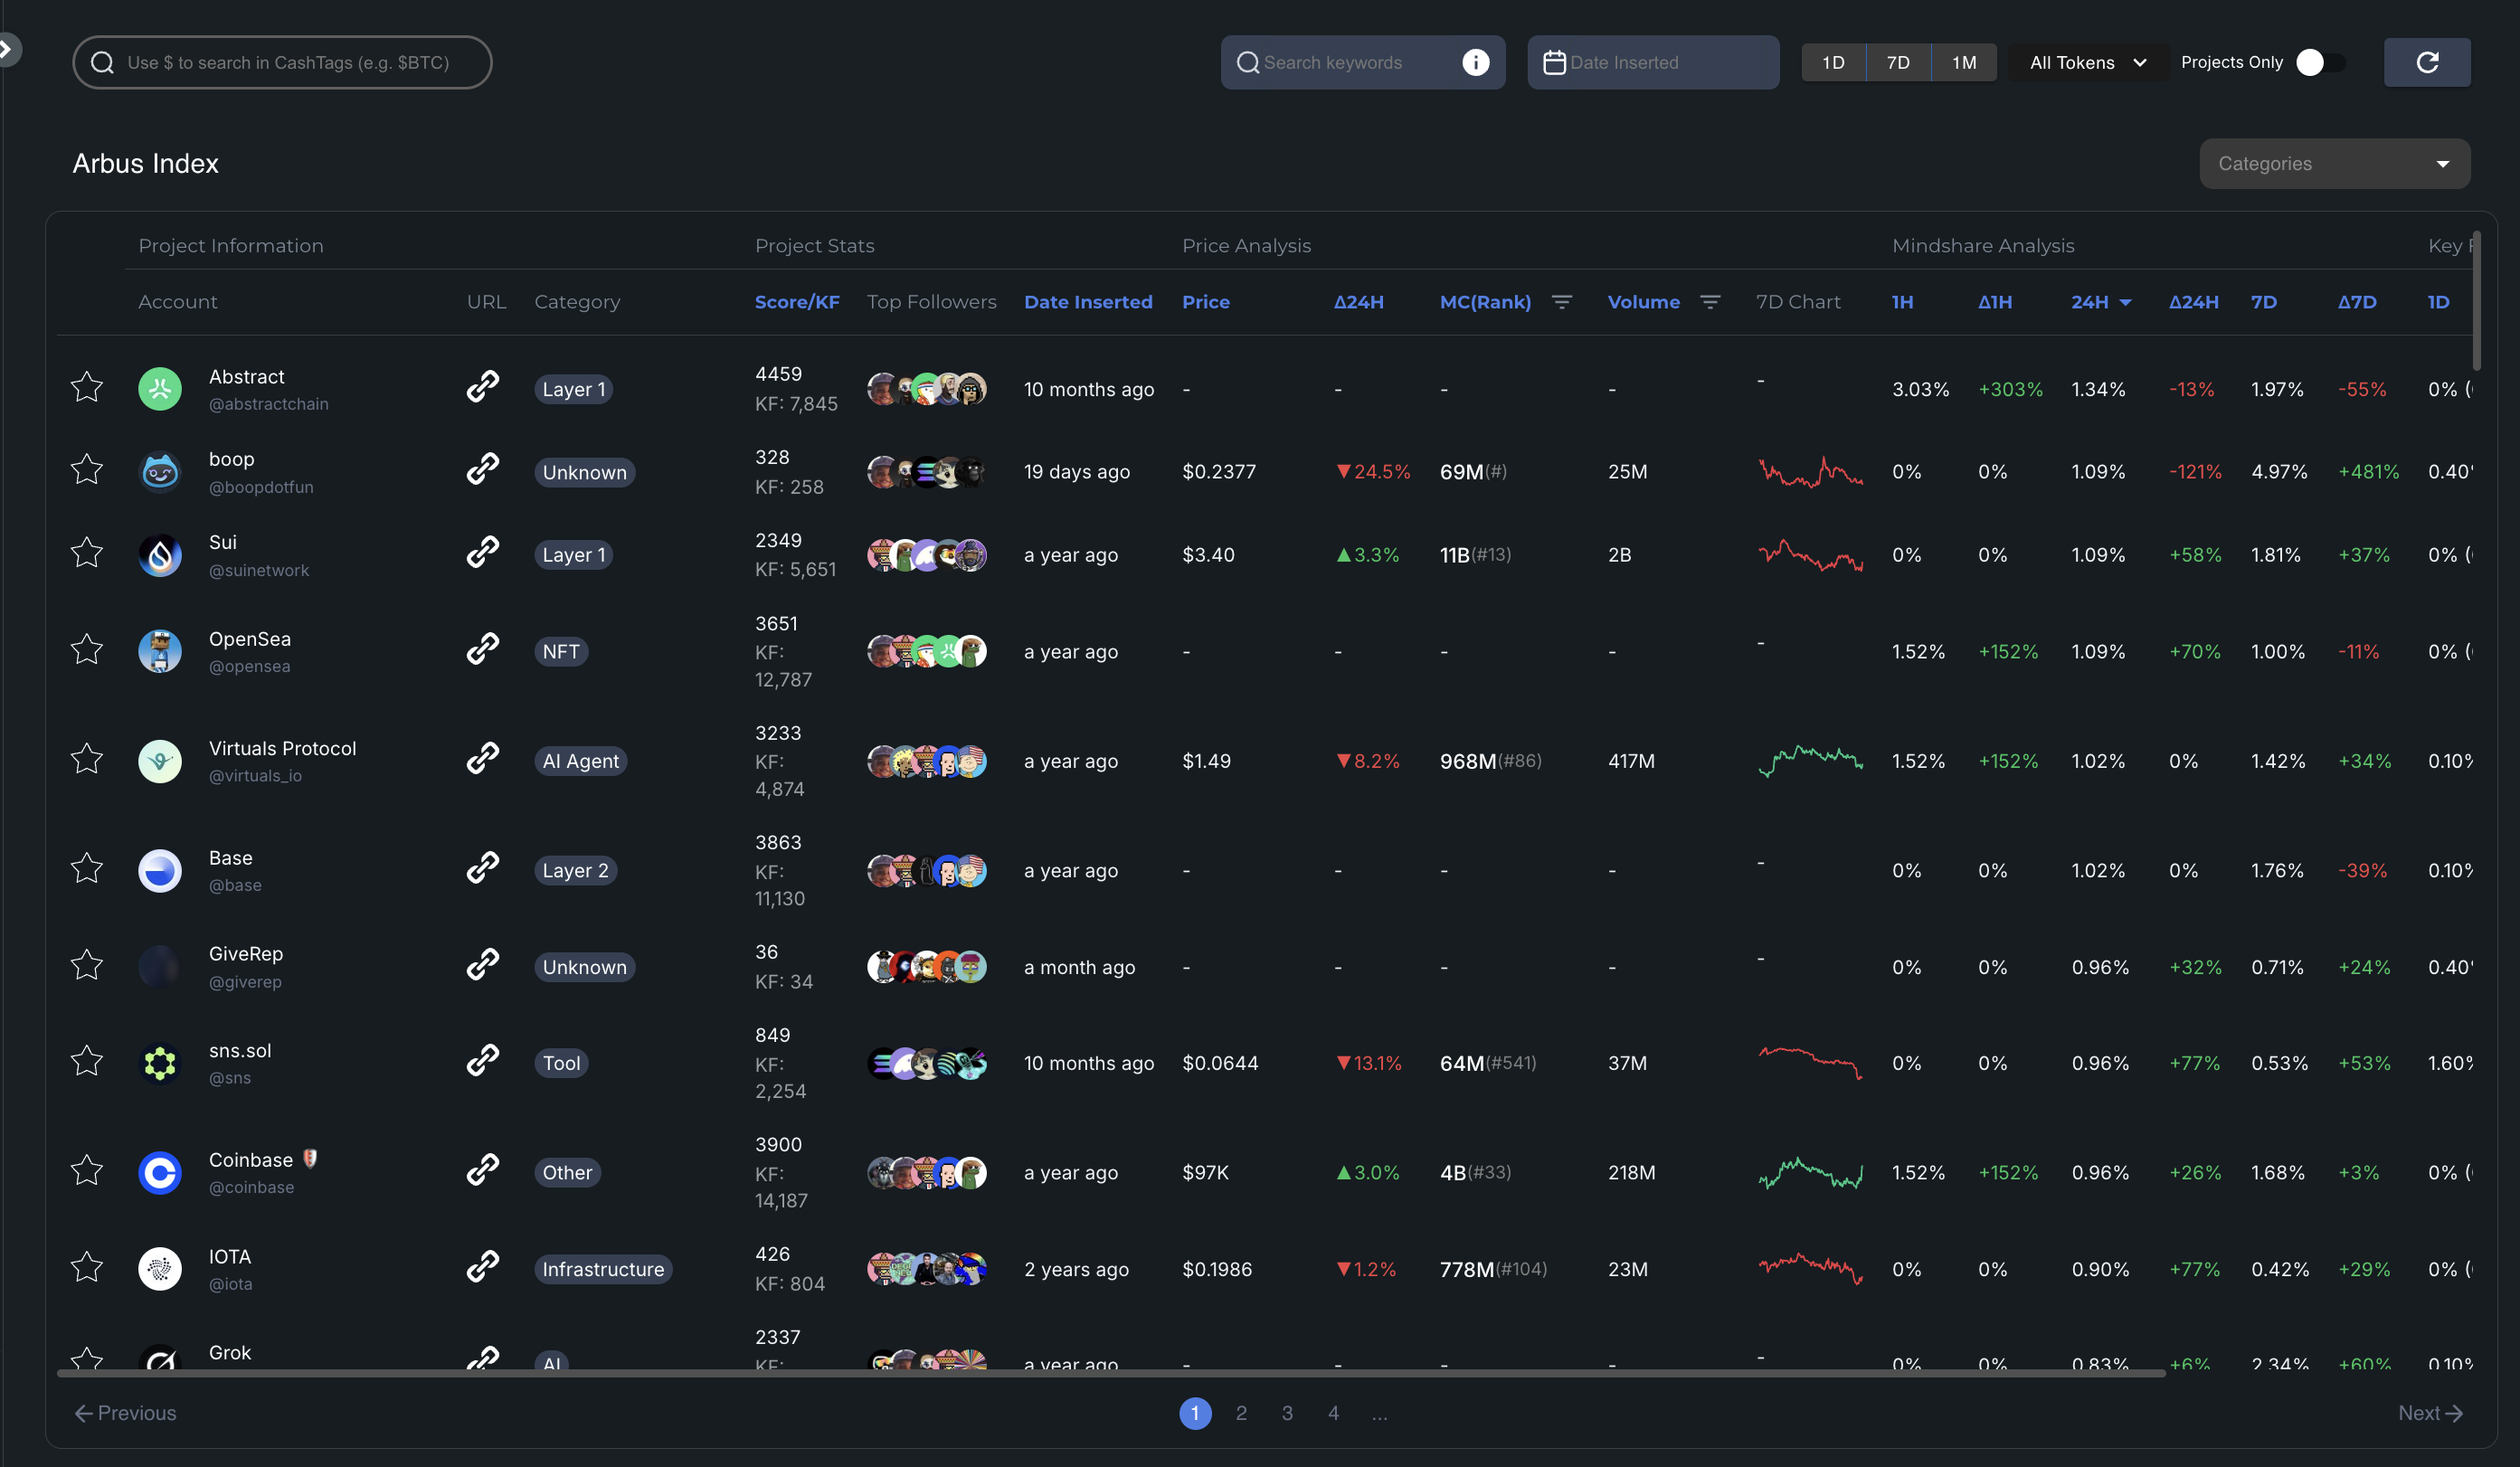Image resolution: width=2520 pixels, height=1467 pixels.
Task: Click the NFT category tag
Action: click(561, 651)
